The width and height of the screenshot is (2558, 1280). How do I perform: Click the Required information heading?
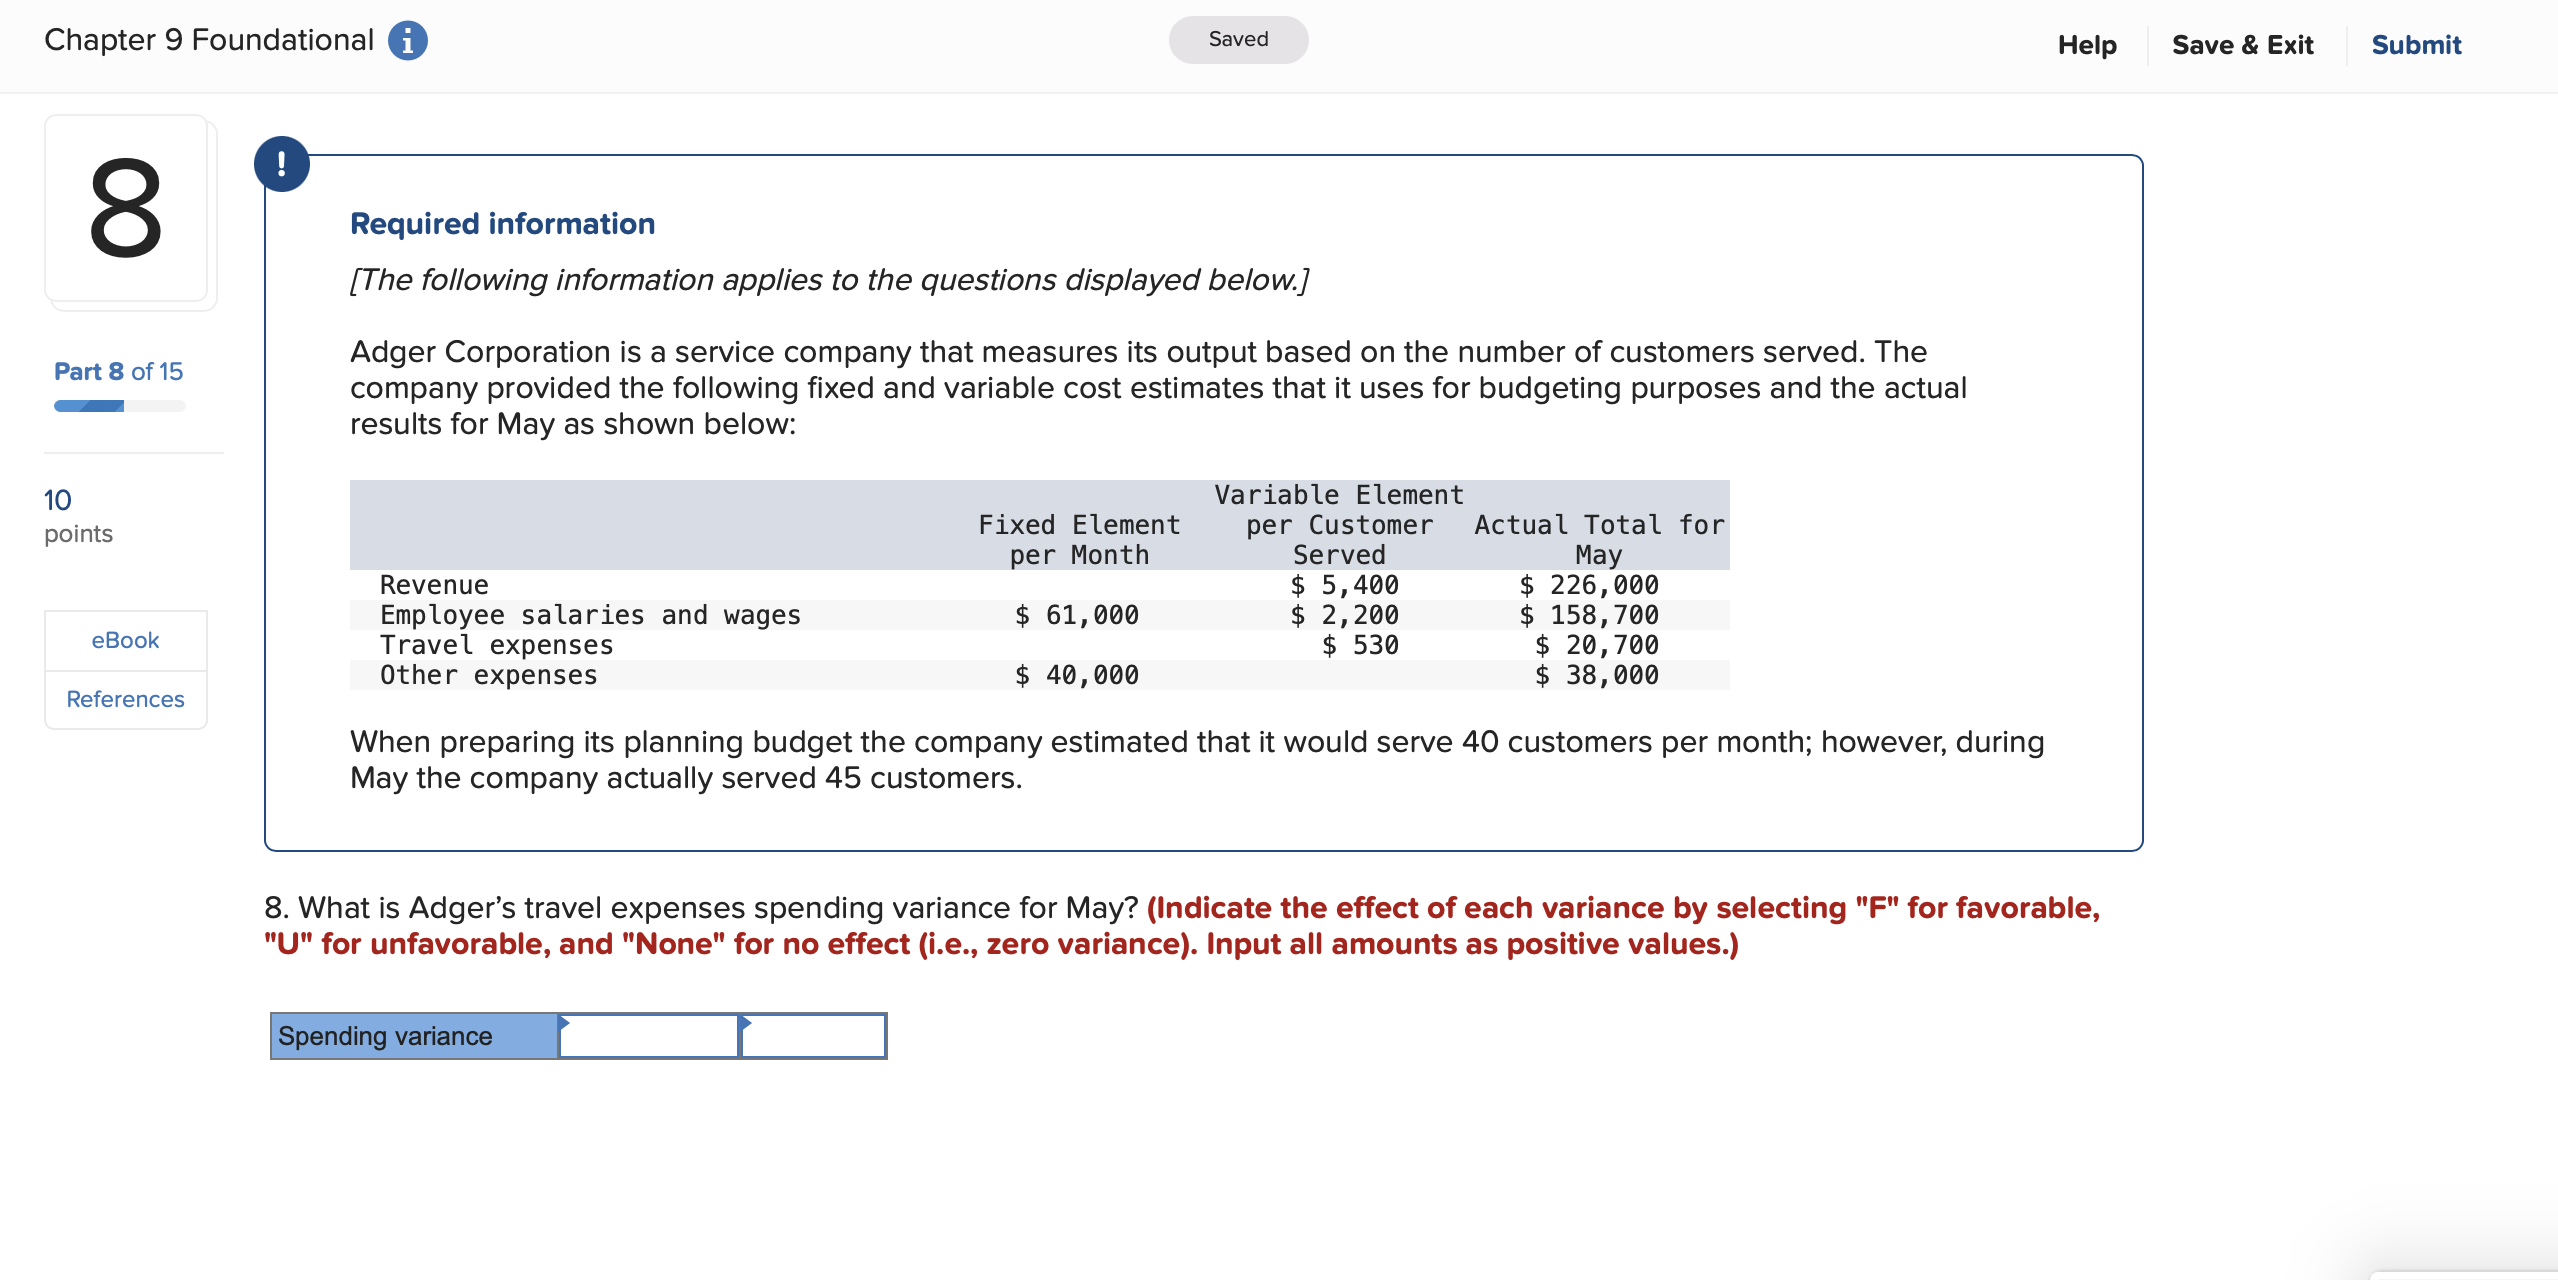(x=502, y=222)
